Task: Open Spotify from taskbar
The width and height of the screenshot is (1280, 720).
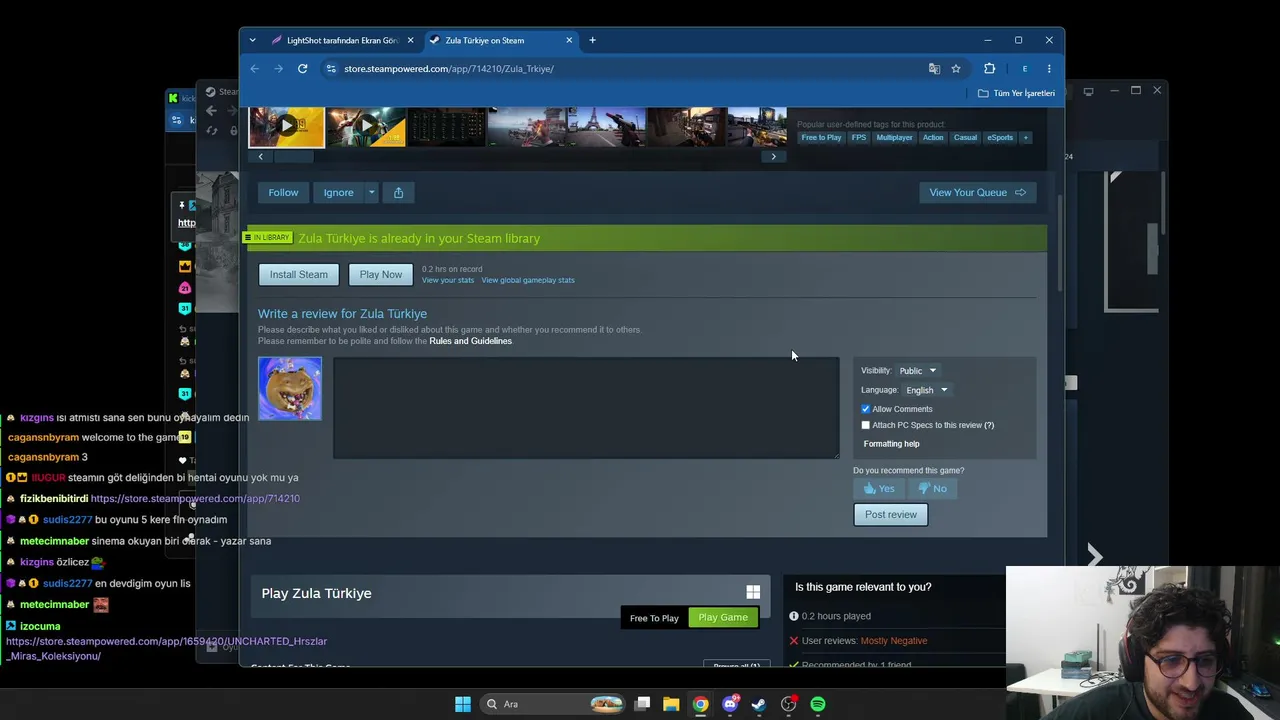Action: point(818,704)
